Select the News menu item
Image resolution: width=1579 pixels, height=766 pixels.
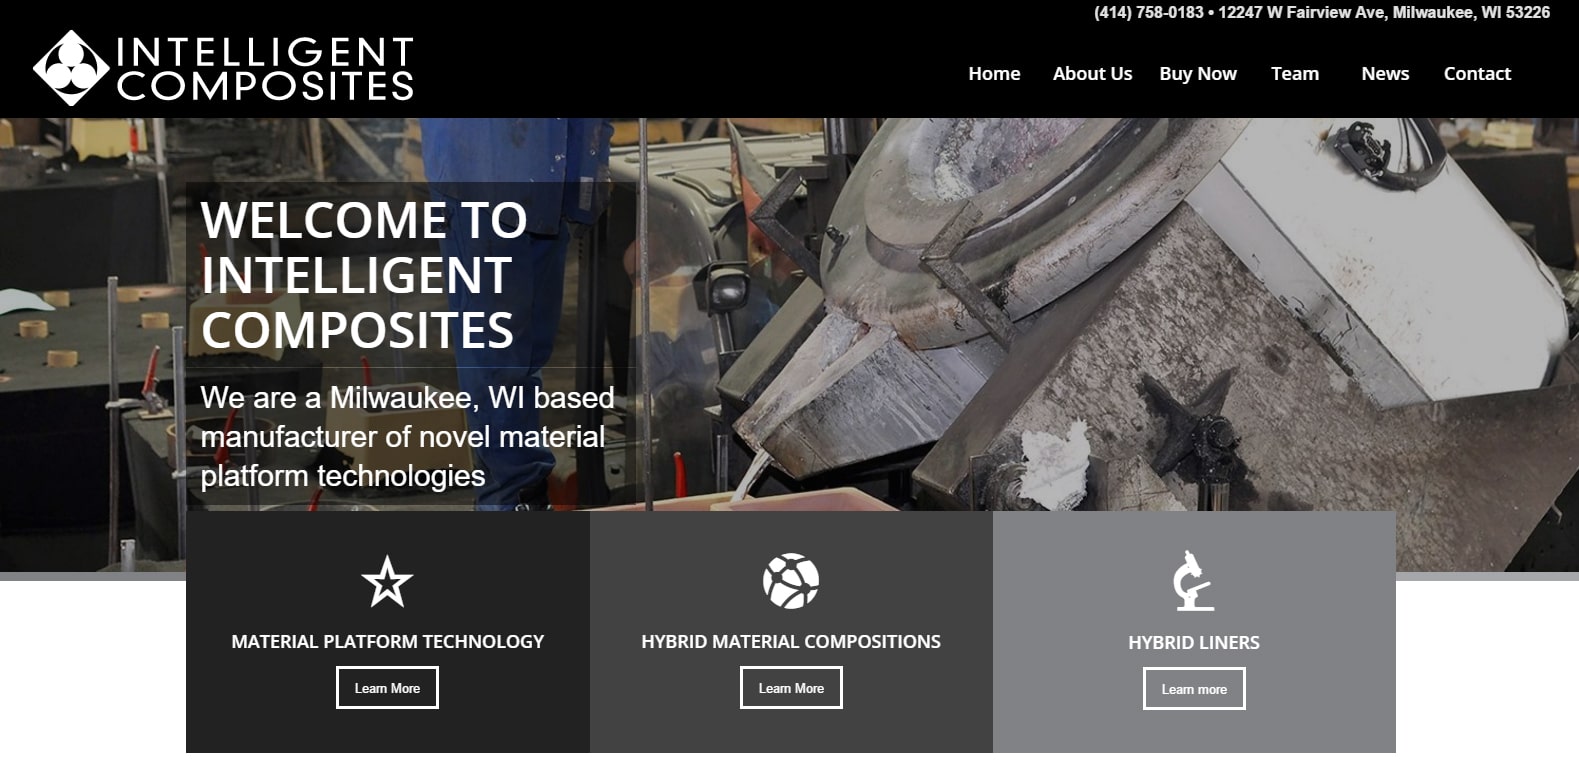tap(1385, 74)
